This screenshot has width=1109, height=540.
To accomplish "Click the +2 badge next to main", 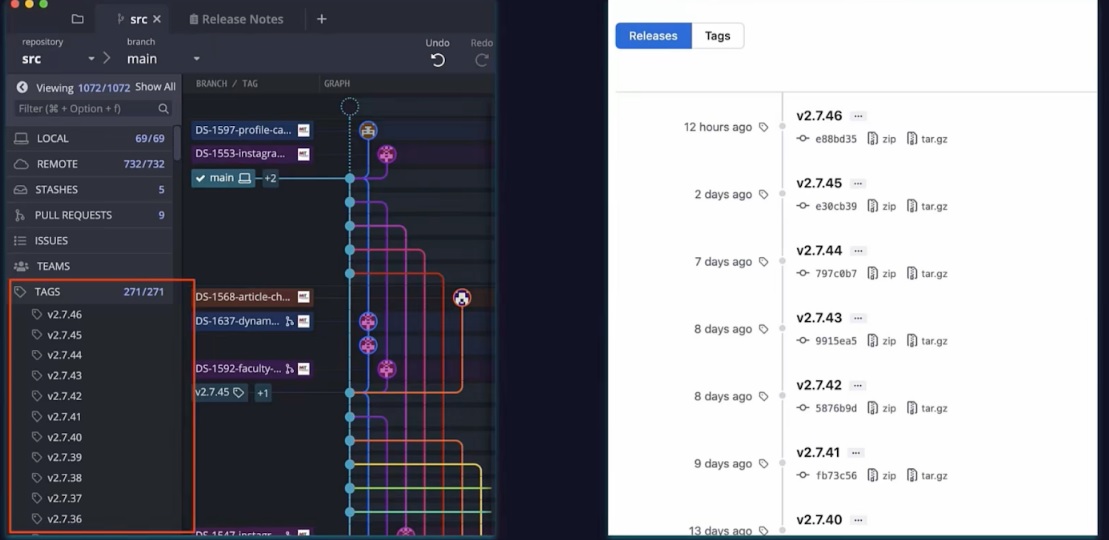I will [x=270, y=178].
